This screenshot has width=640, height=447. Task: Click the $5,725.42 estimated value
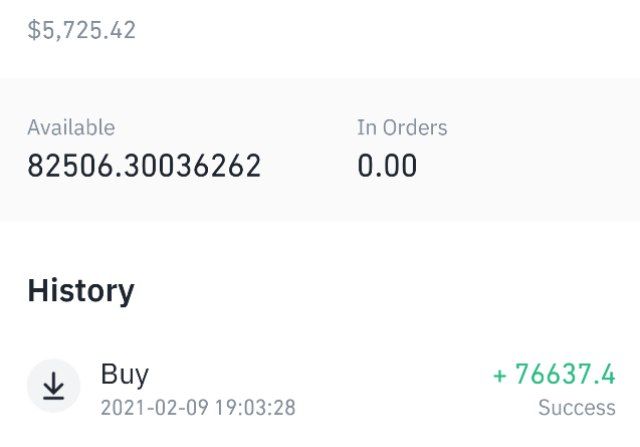[81, 30]
